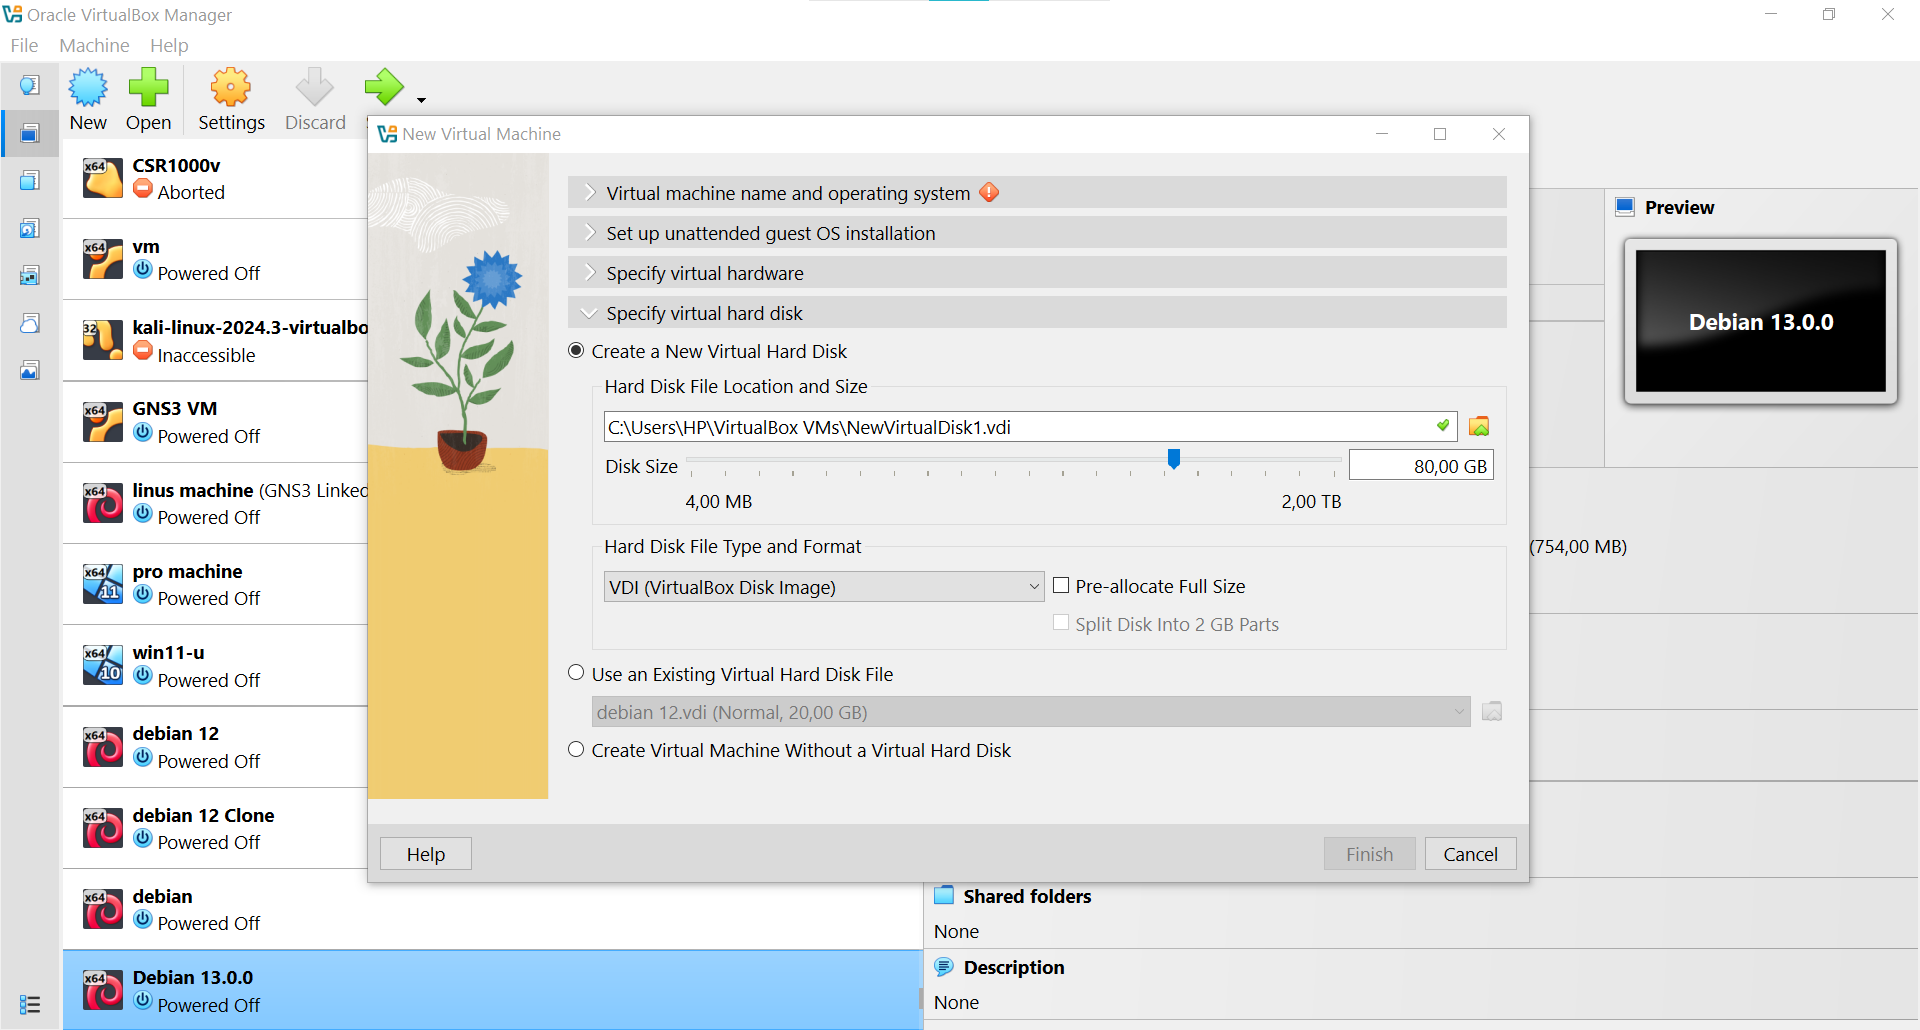Enable Pre-allocate Full Size checkbox
The width and height of the screenshot is (1920, 1030).
tap(1061, 586)
